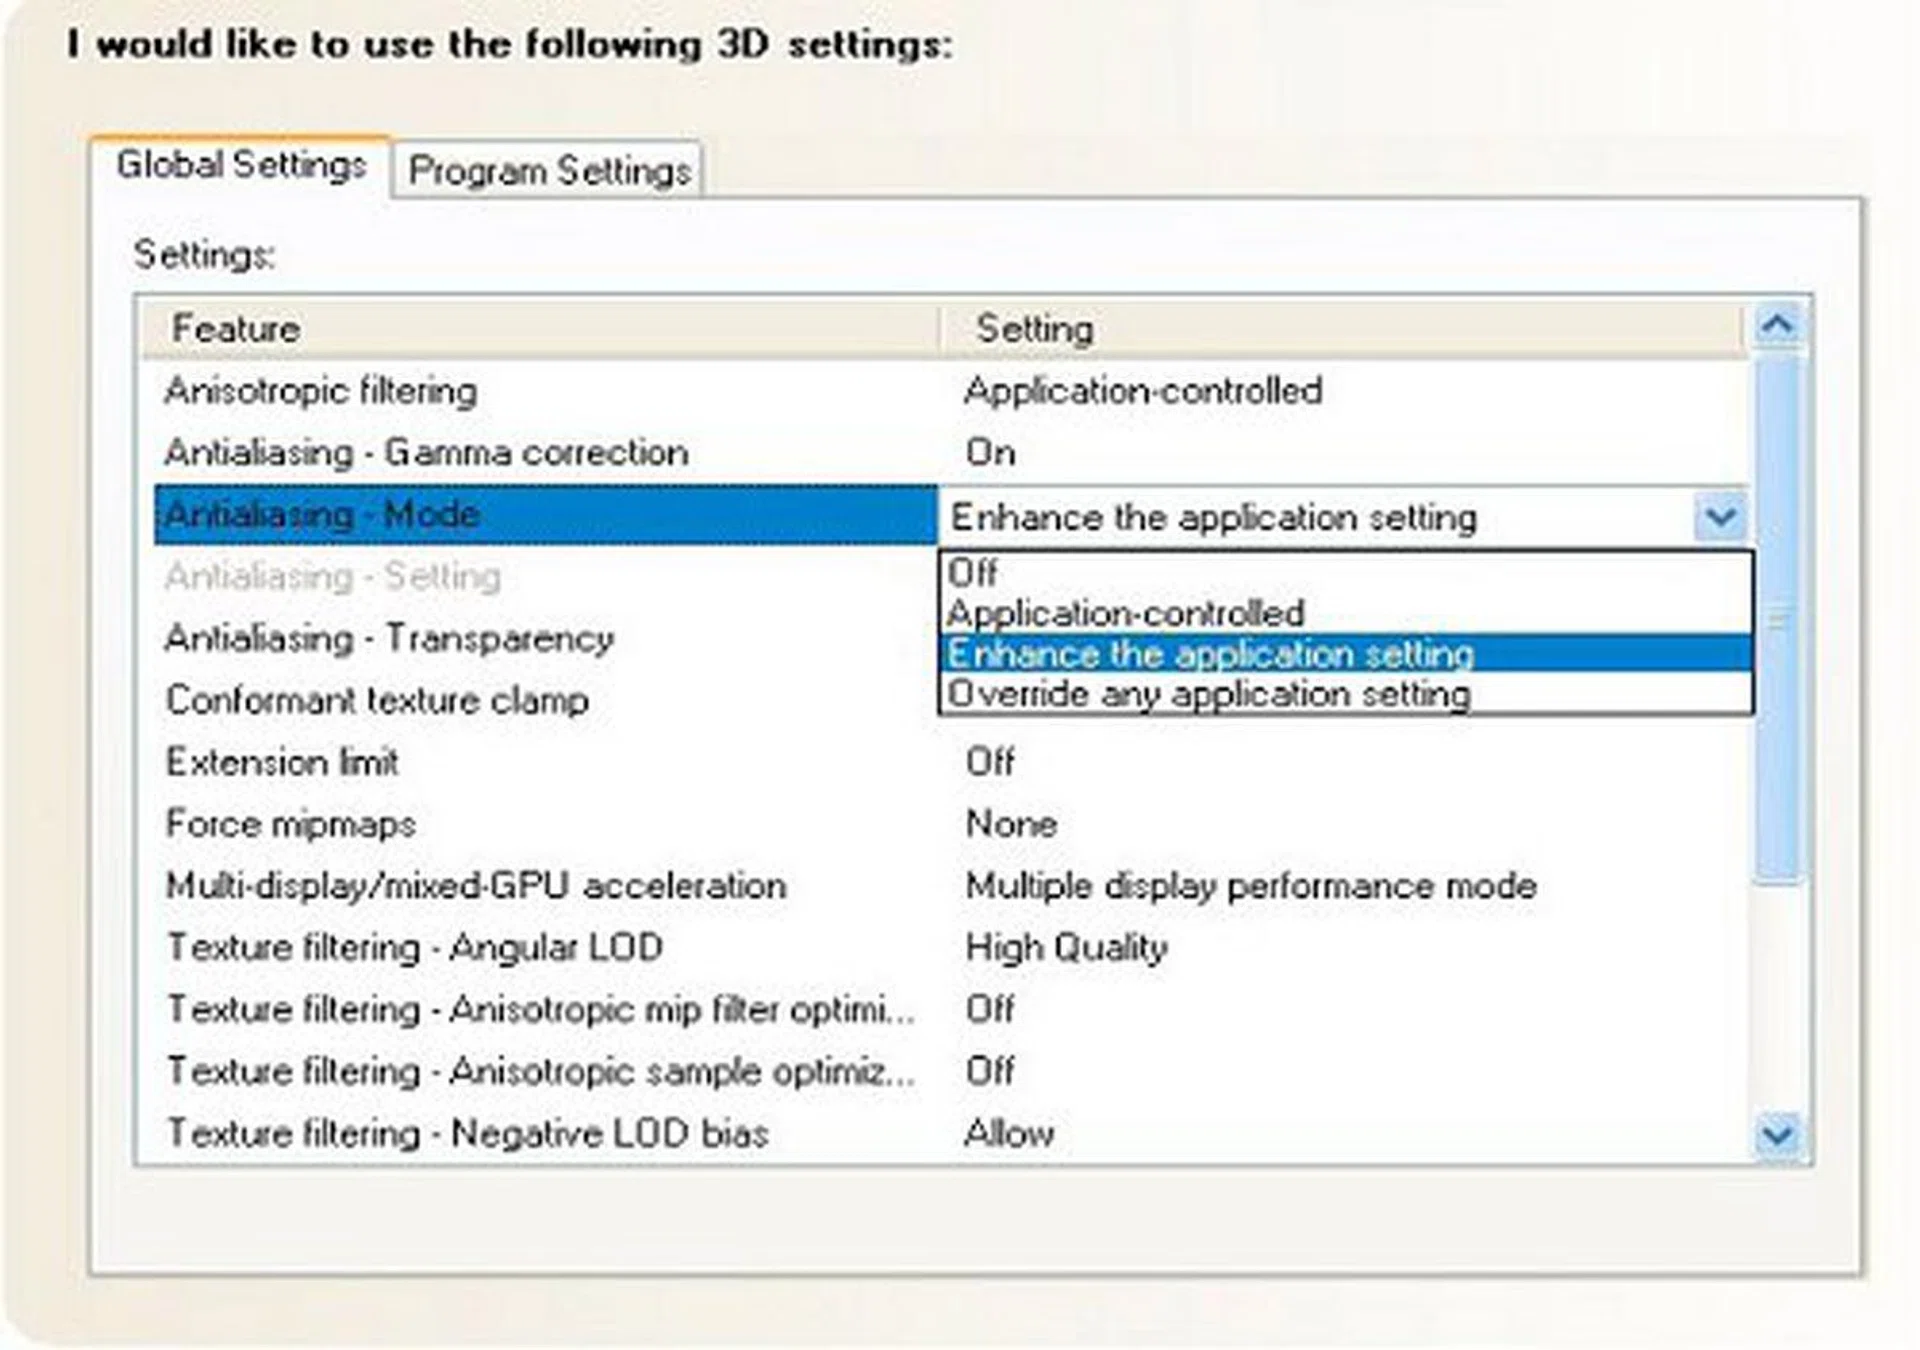The height and width of the screenshot is (1350, 1920).
Task: Click the Extension limit feature row
Action: point(282,762)
